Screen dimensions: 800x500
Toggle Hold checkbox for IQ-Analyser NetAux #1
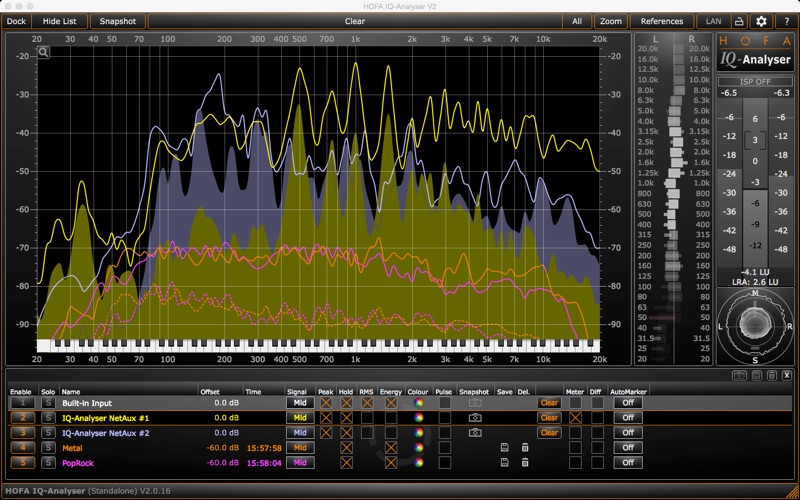(346, 418)
